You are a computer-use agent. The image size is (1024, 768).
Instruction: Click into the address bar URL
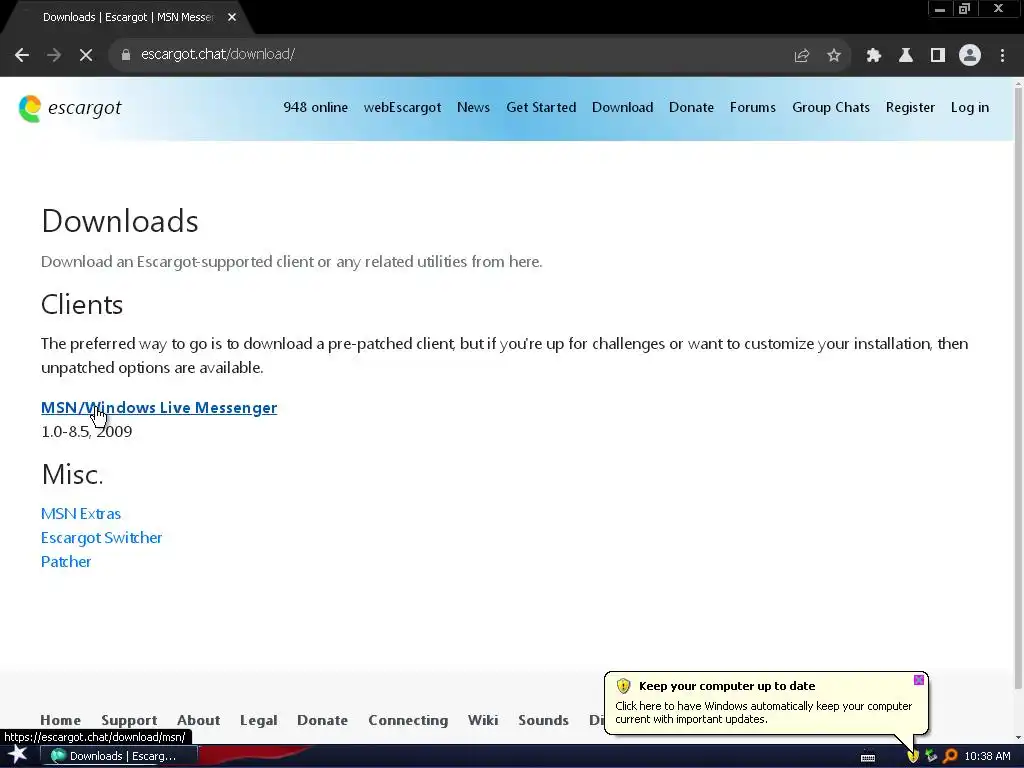(217, 54)
